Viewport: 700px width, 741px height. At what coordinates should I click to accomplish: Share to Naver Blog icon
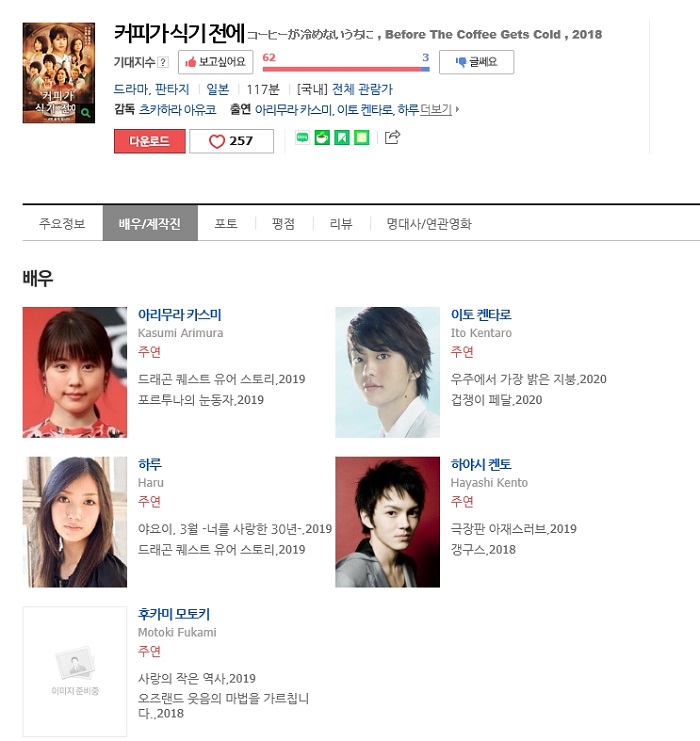[302, 138]
